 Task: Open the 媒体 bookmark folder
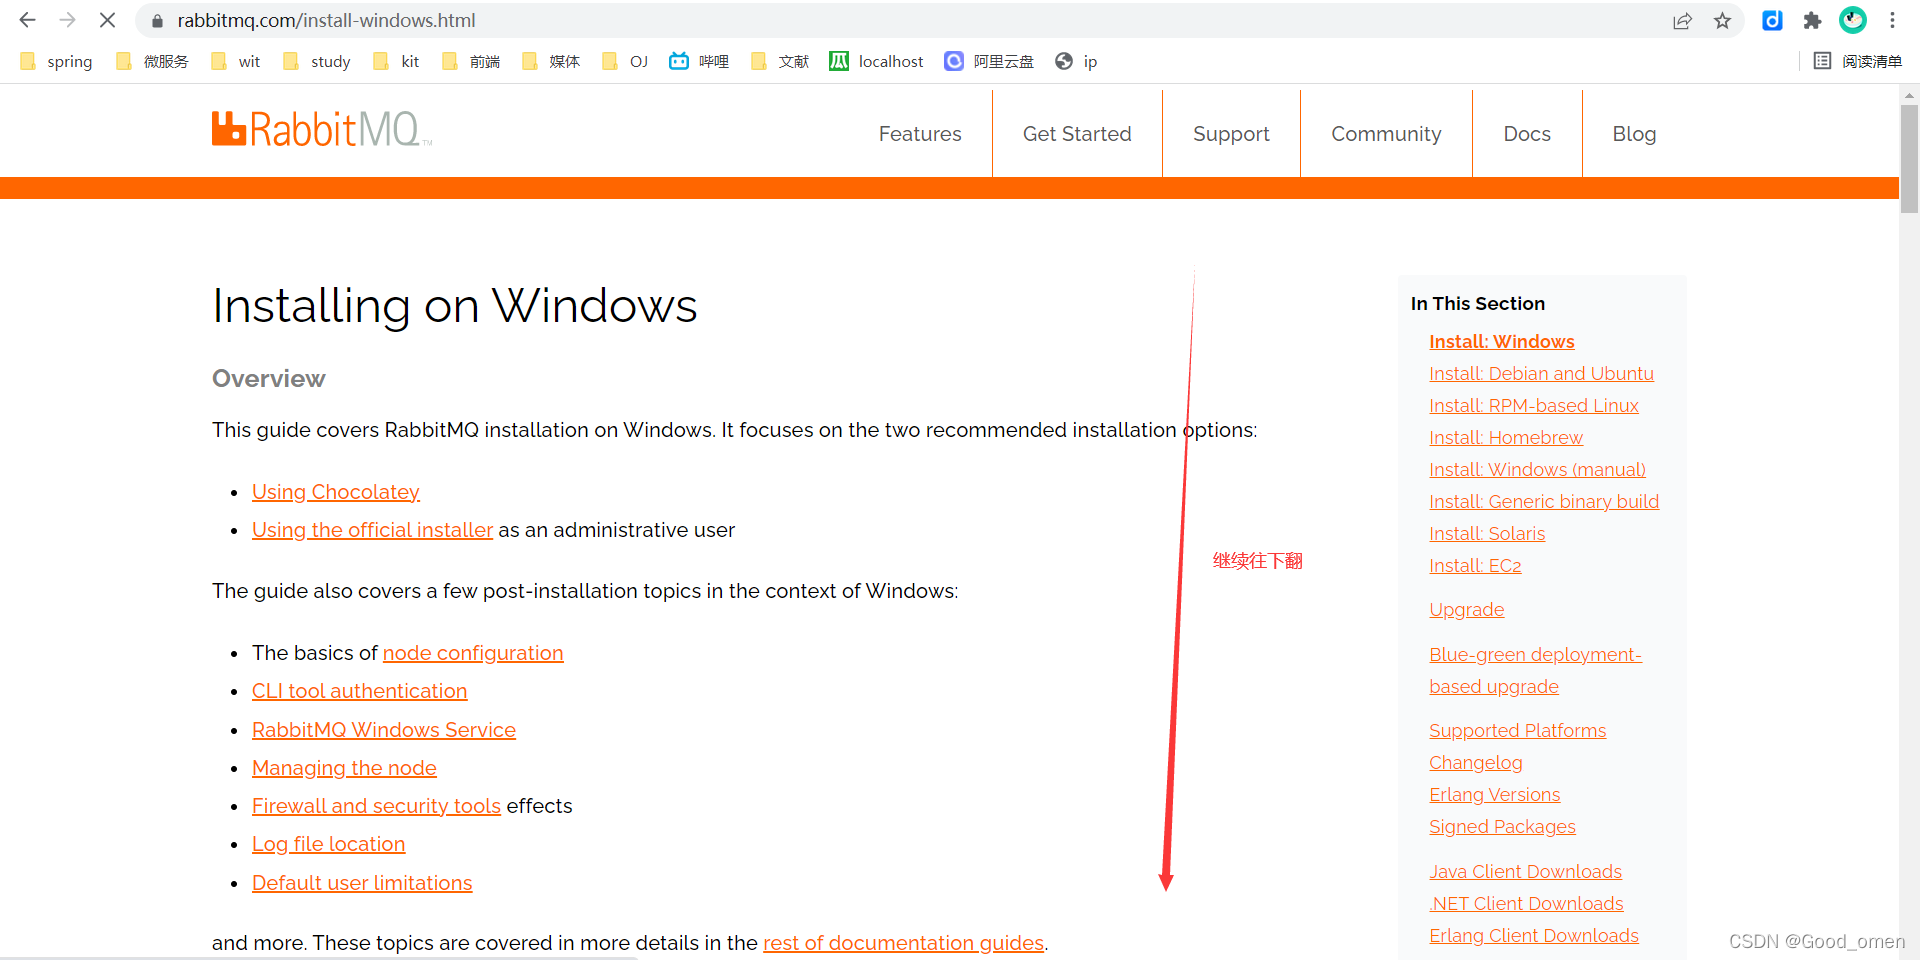tap(551, 61)
